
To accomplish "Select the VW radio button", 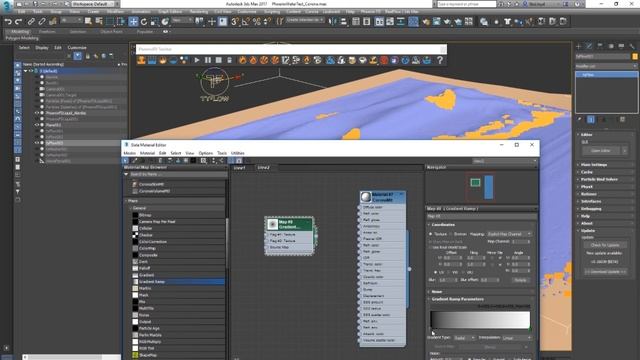I will pyautogui.click(x=448, y=272).
